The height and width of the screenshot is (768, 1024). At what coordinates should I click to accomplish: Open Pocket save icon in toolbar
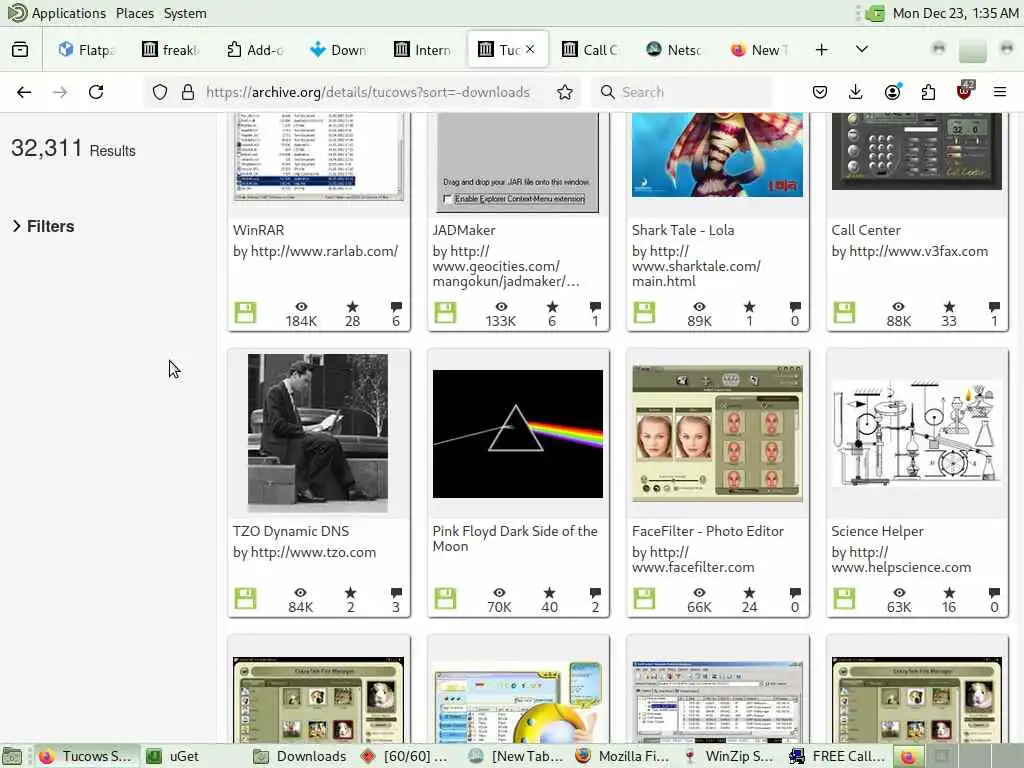820,92
